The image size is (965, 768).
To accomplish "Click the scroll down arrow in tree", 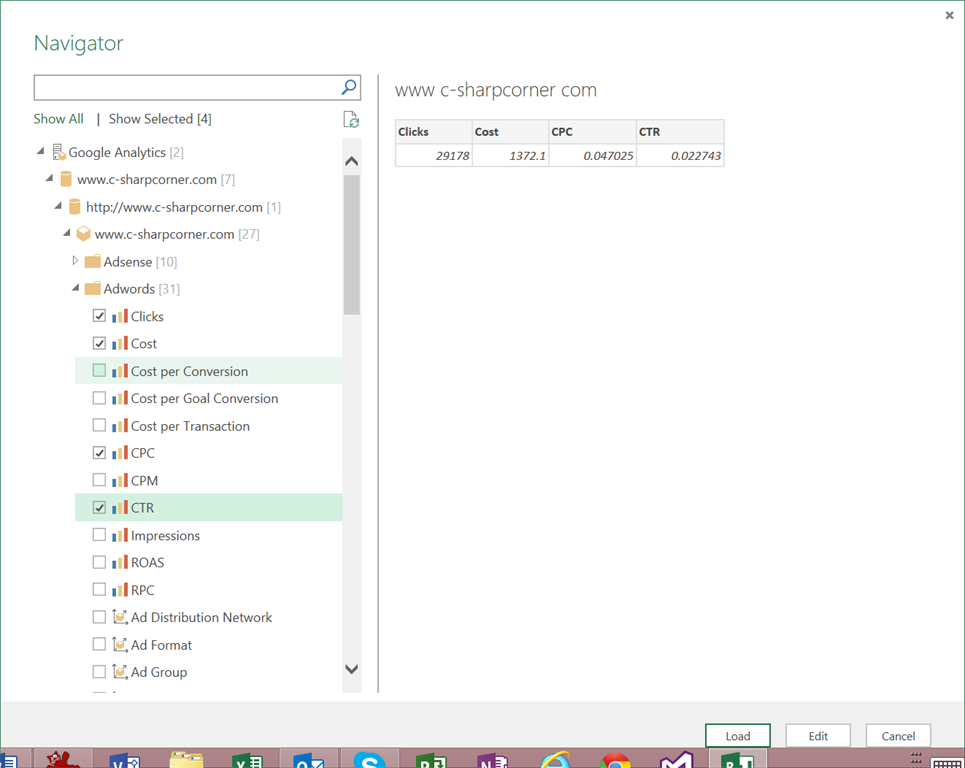I will click(x=351, y=669).
